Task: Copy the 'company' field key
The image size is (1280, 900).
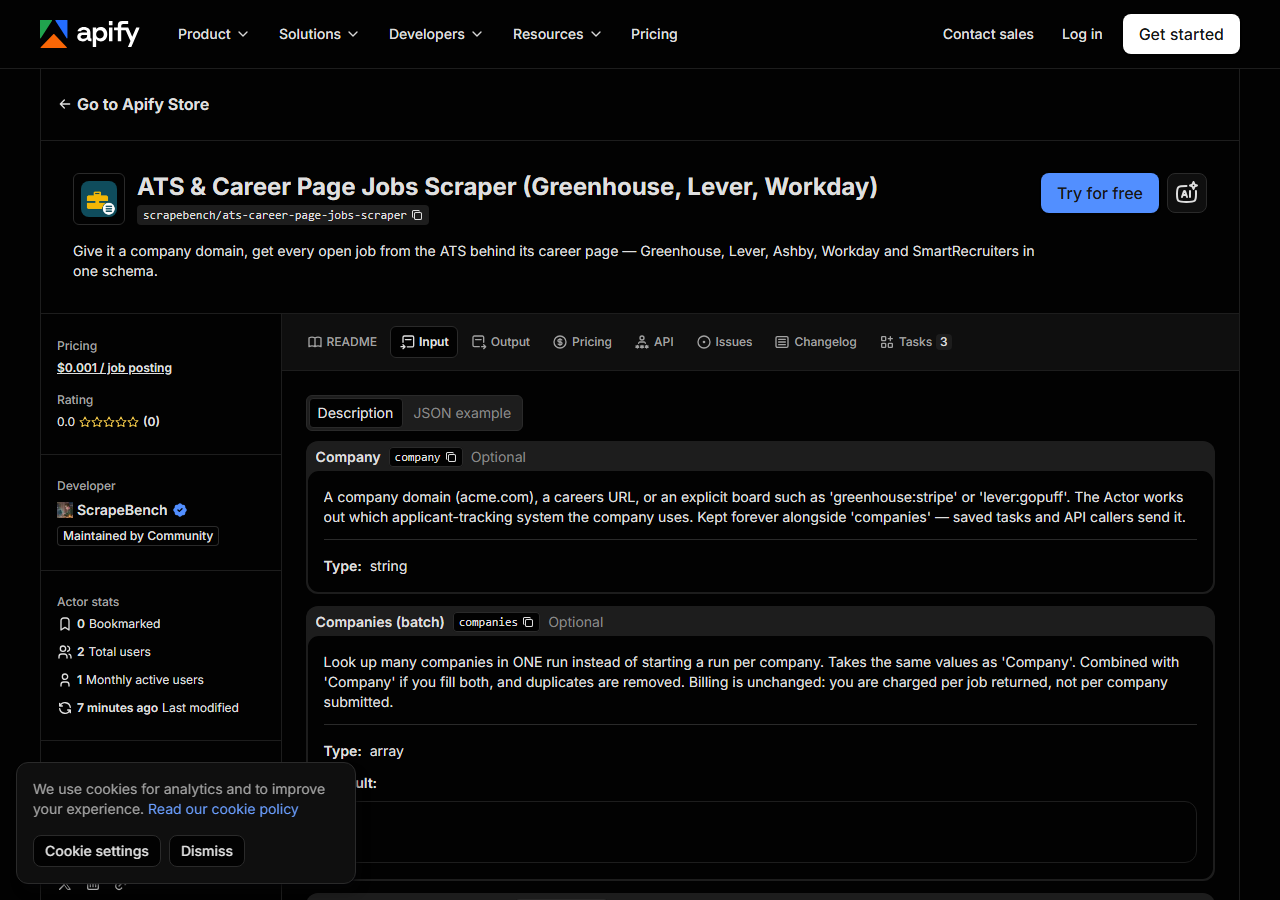Action: 451,457
